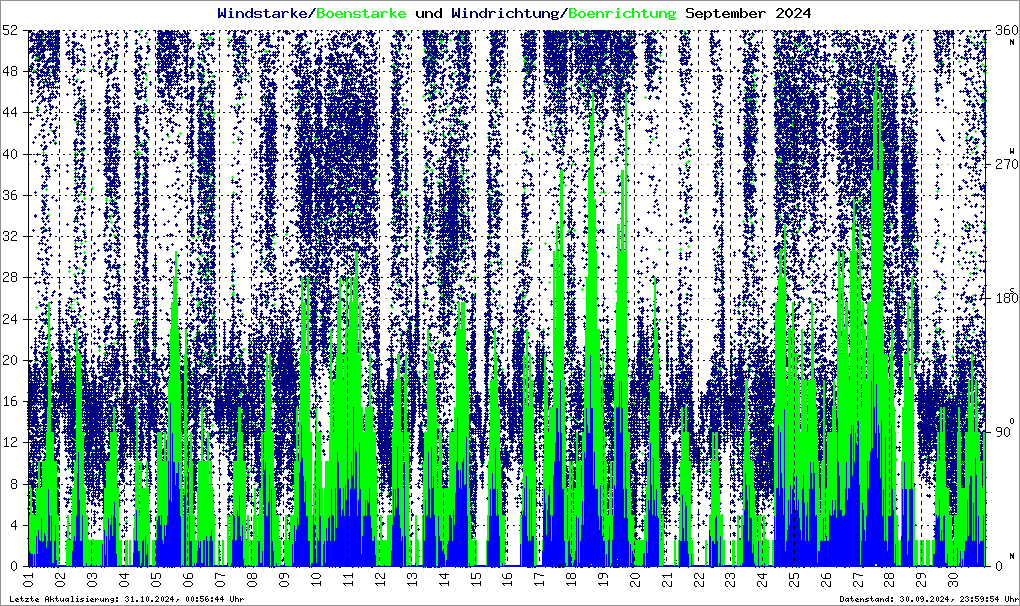
Task: Click the left-axis wind speed value 48
Action: pos(10,72)
